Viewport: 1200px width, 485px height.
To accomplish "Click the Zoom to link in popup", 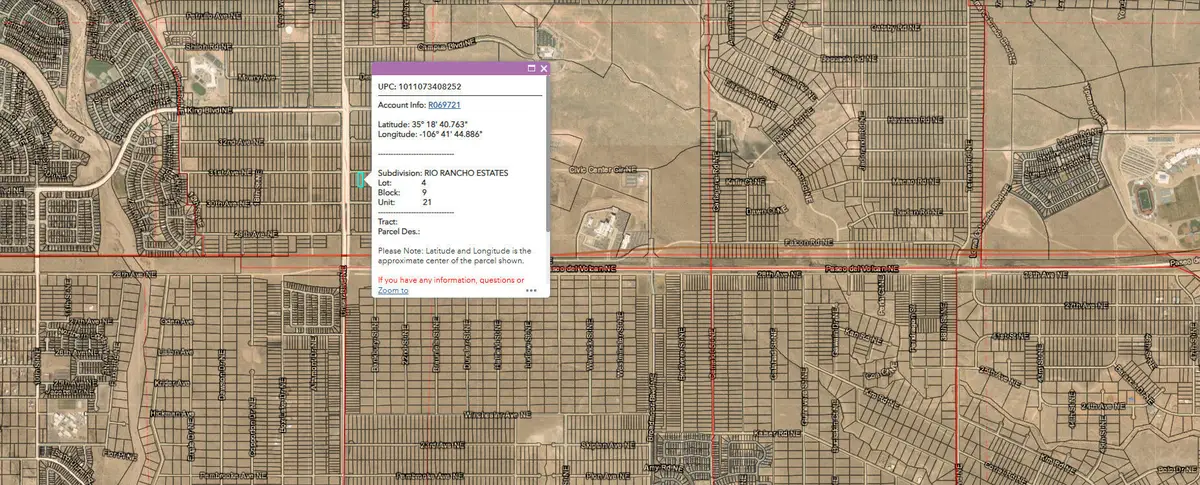I will [x=392, y=290].
